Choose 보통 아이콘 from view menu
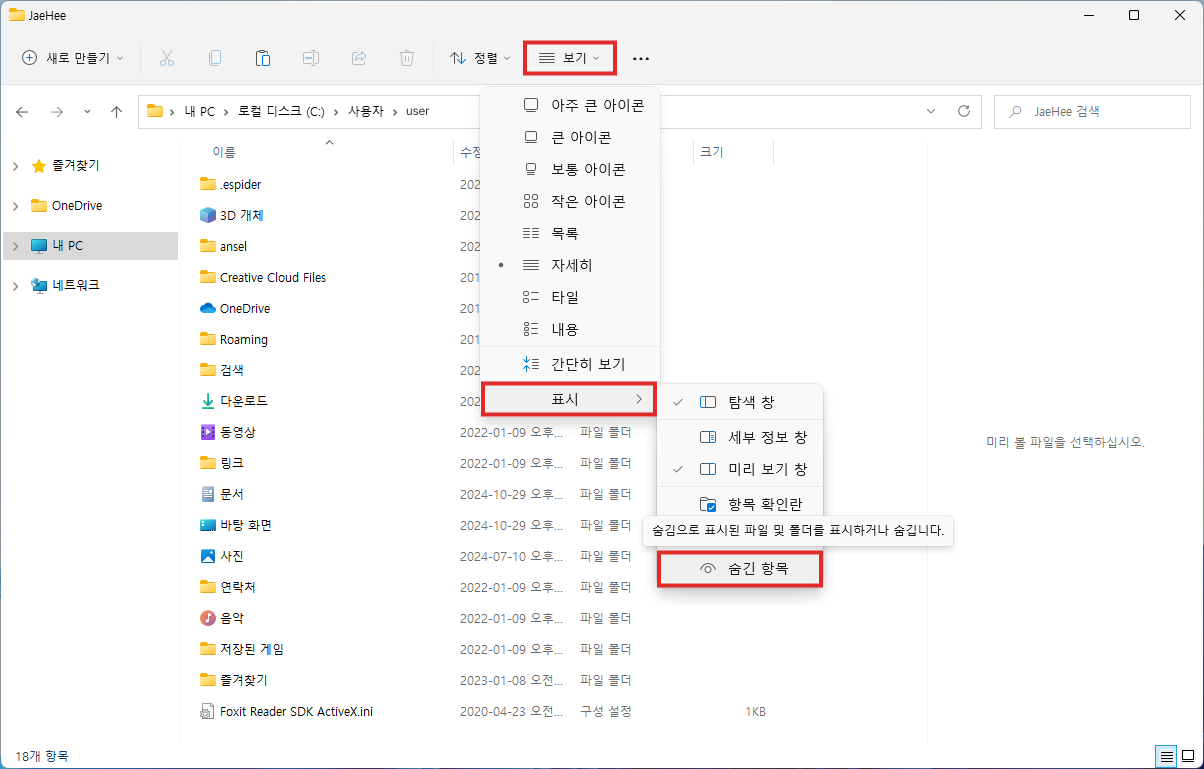Image resolution: width=1204 pixels, height=769 pixels. [x=570, y=169]
